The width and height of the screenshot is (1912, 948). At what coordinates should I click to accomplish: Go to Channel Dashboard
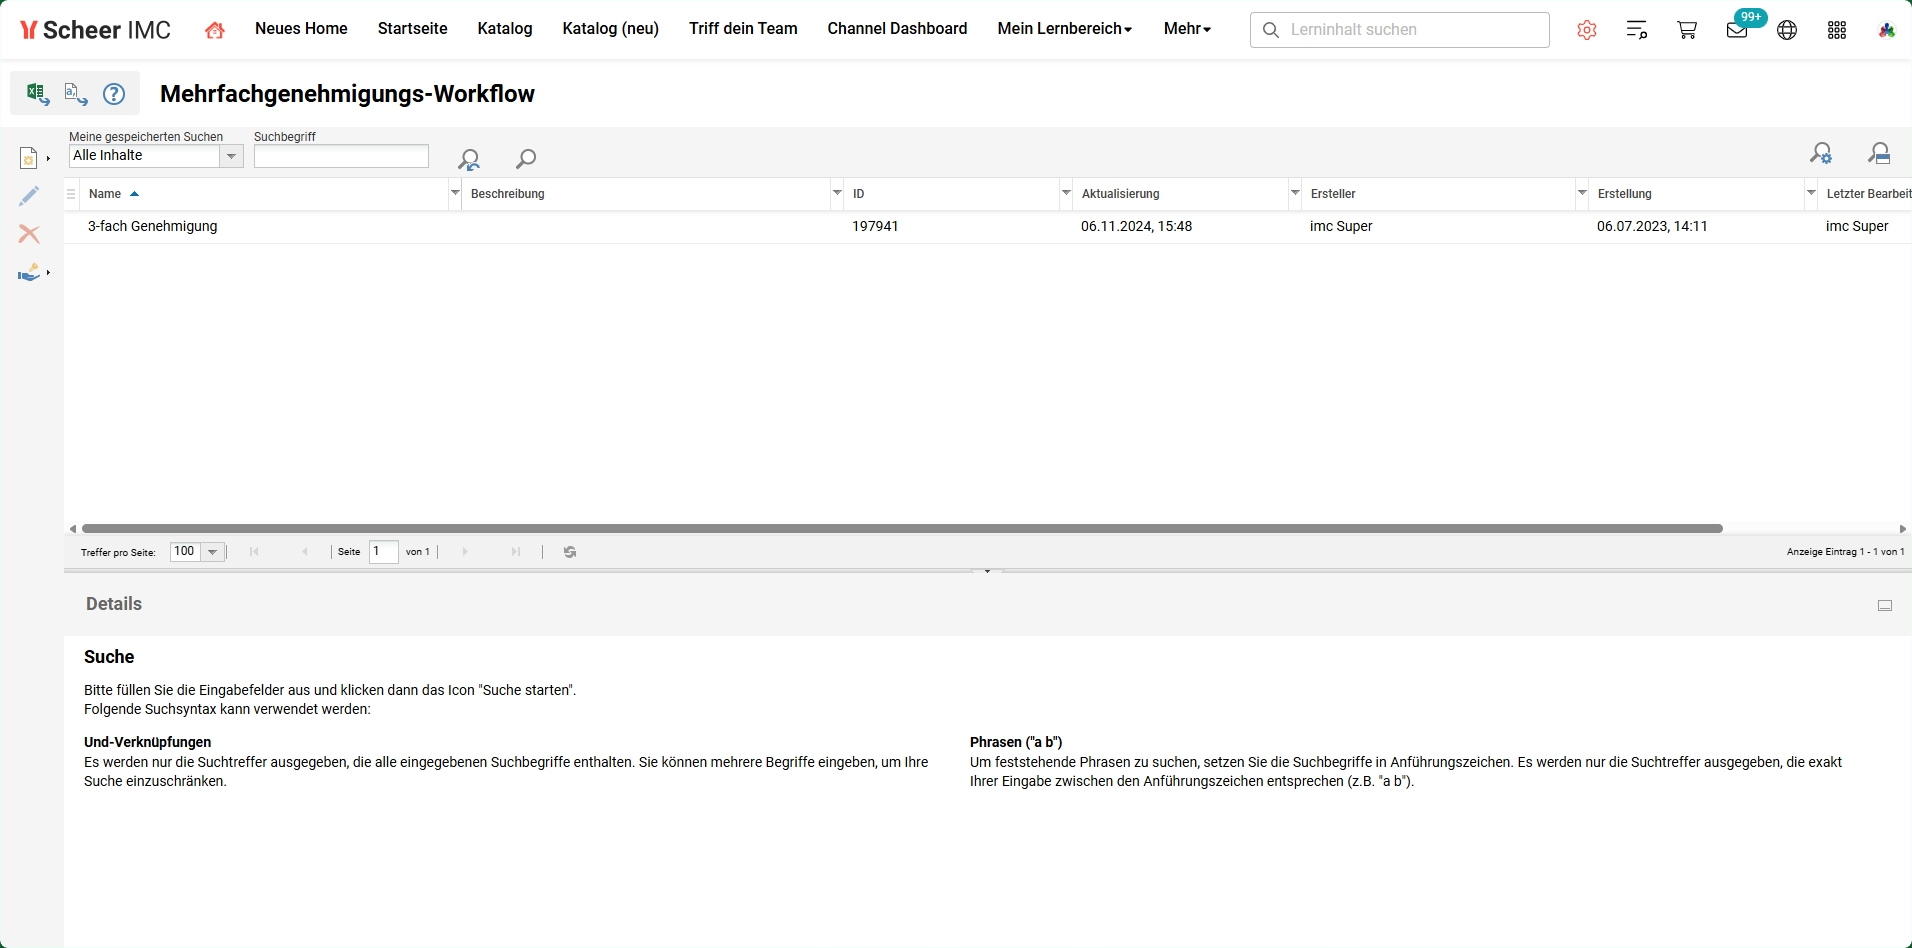pyautogui.click(x=897, y=29)
